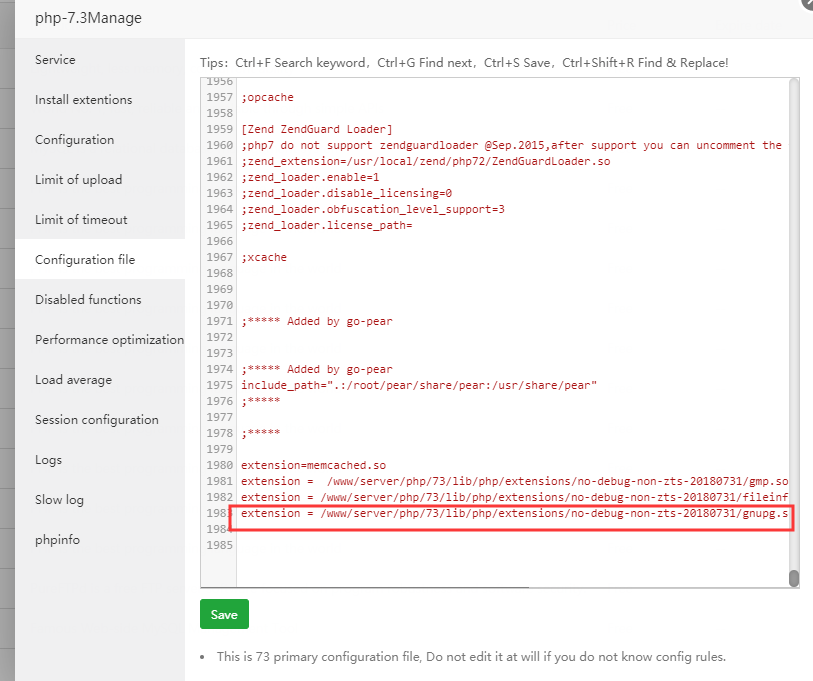Select Install extentions in sidebar
The image size is (813, 681).
(83, 100)
